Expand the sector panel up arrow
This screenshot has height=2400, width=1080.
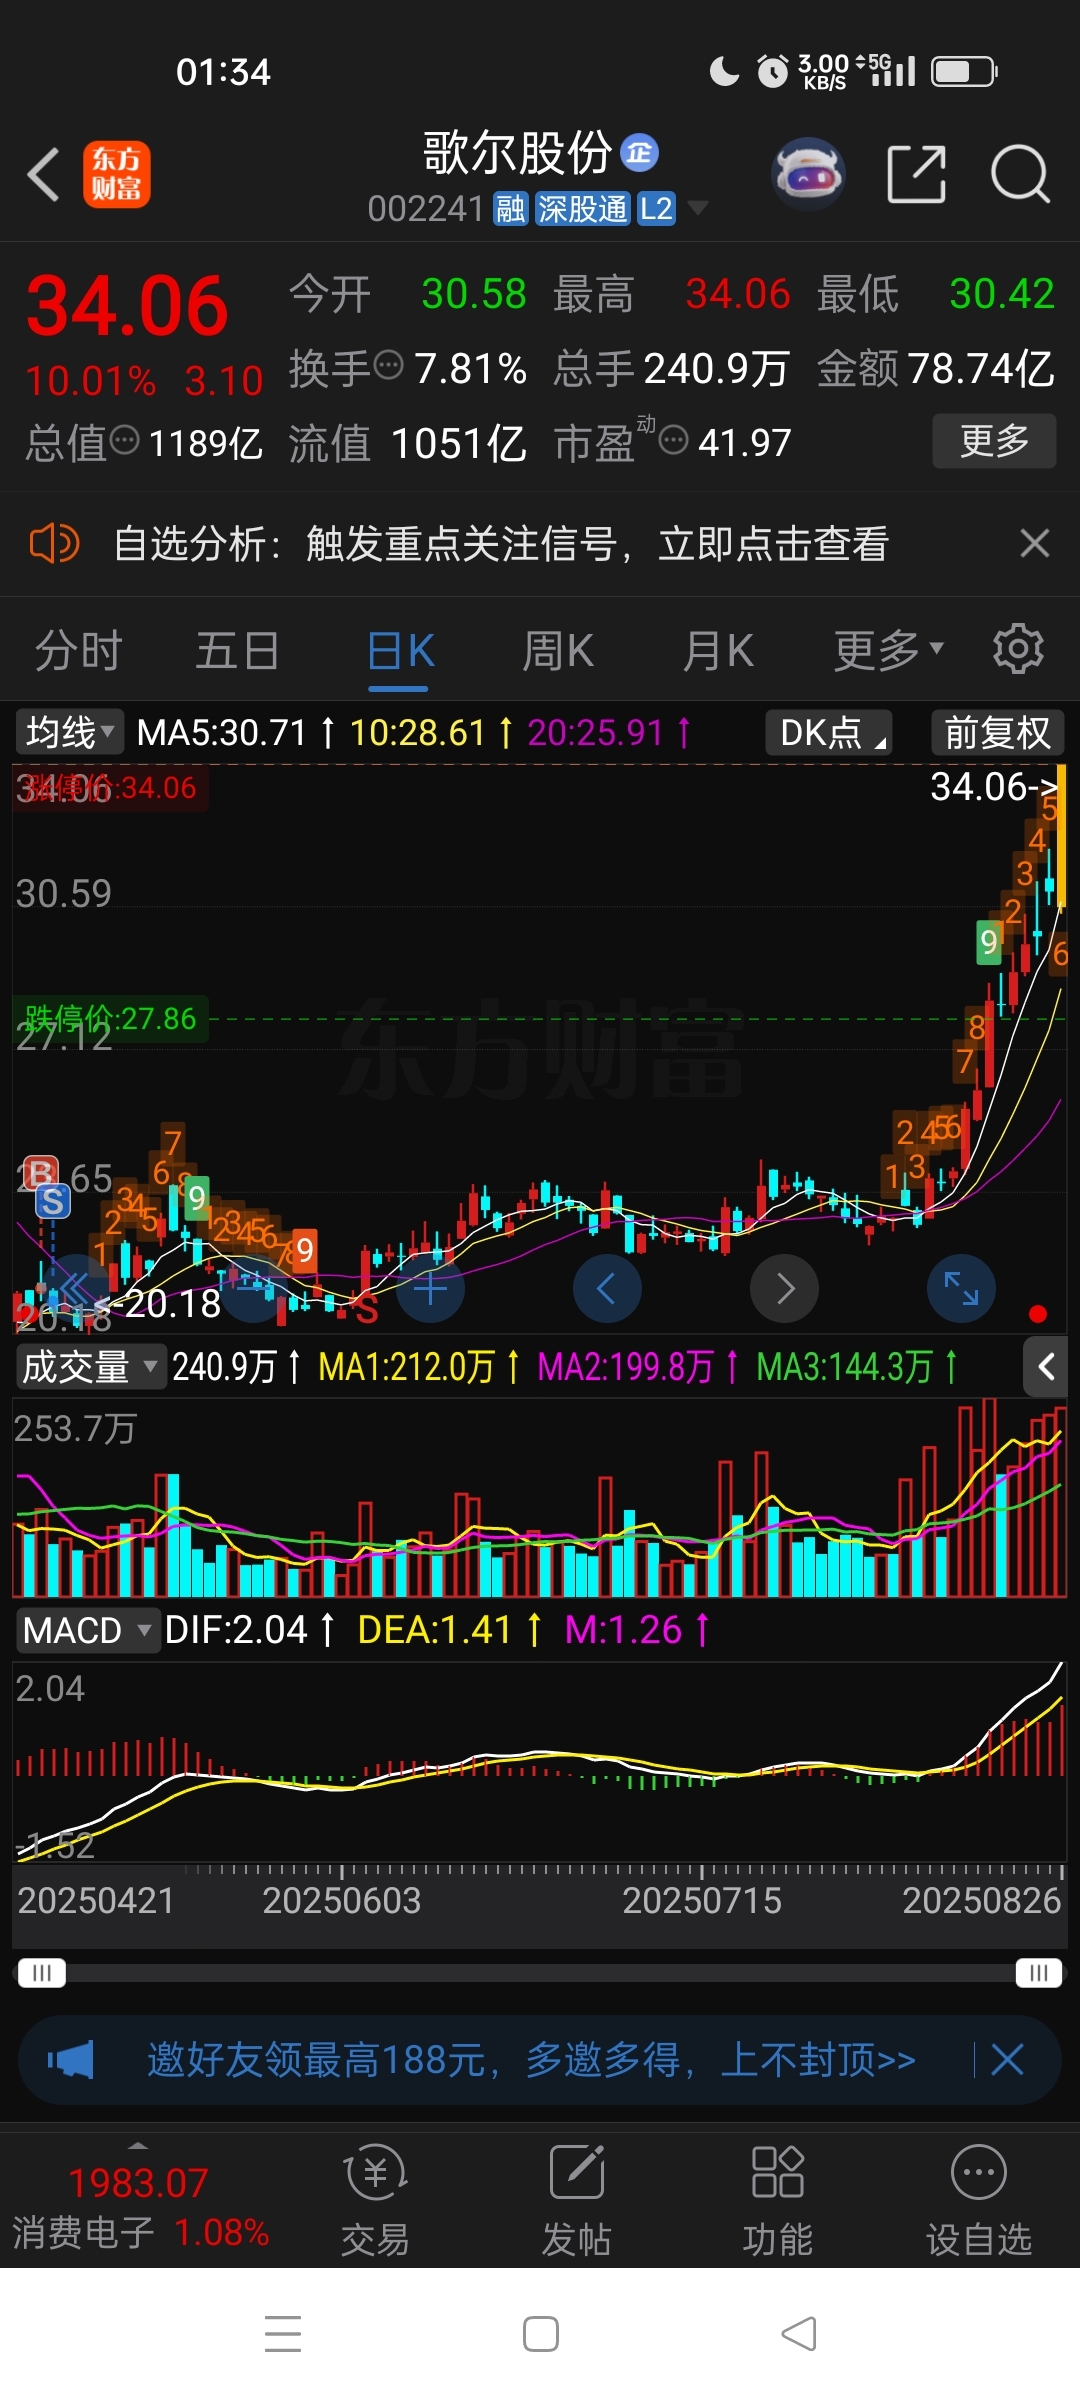pyautogui.click(x=138, y=2145)
